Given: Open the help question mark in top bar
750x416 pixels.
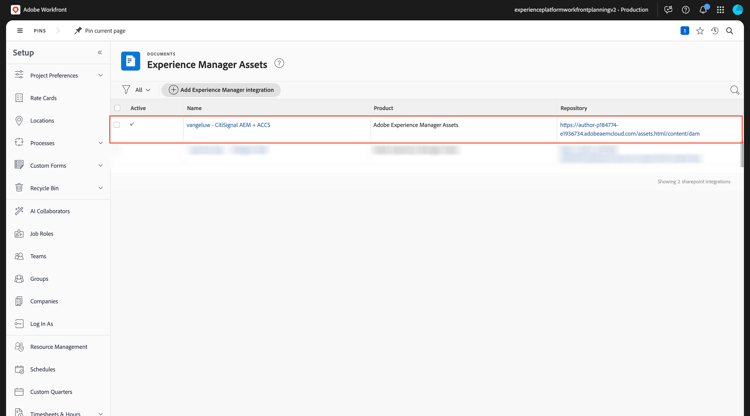Looking at the screenshot, I should point(685,10).
